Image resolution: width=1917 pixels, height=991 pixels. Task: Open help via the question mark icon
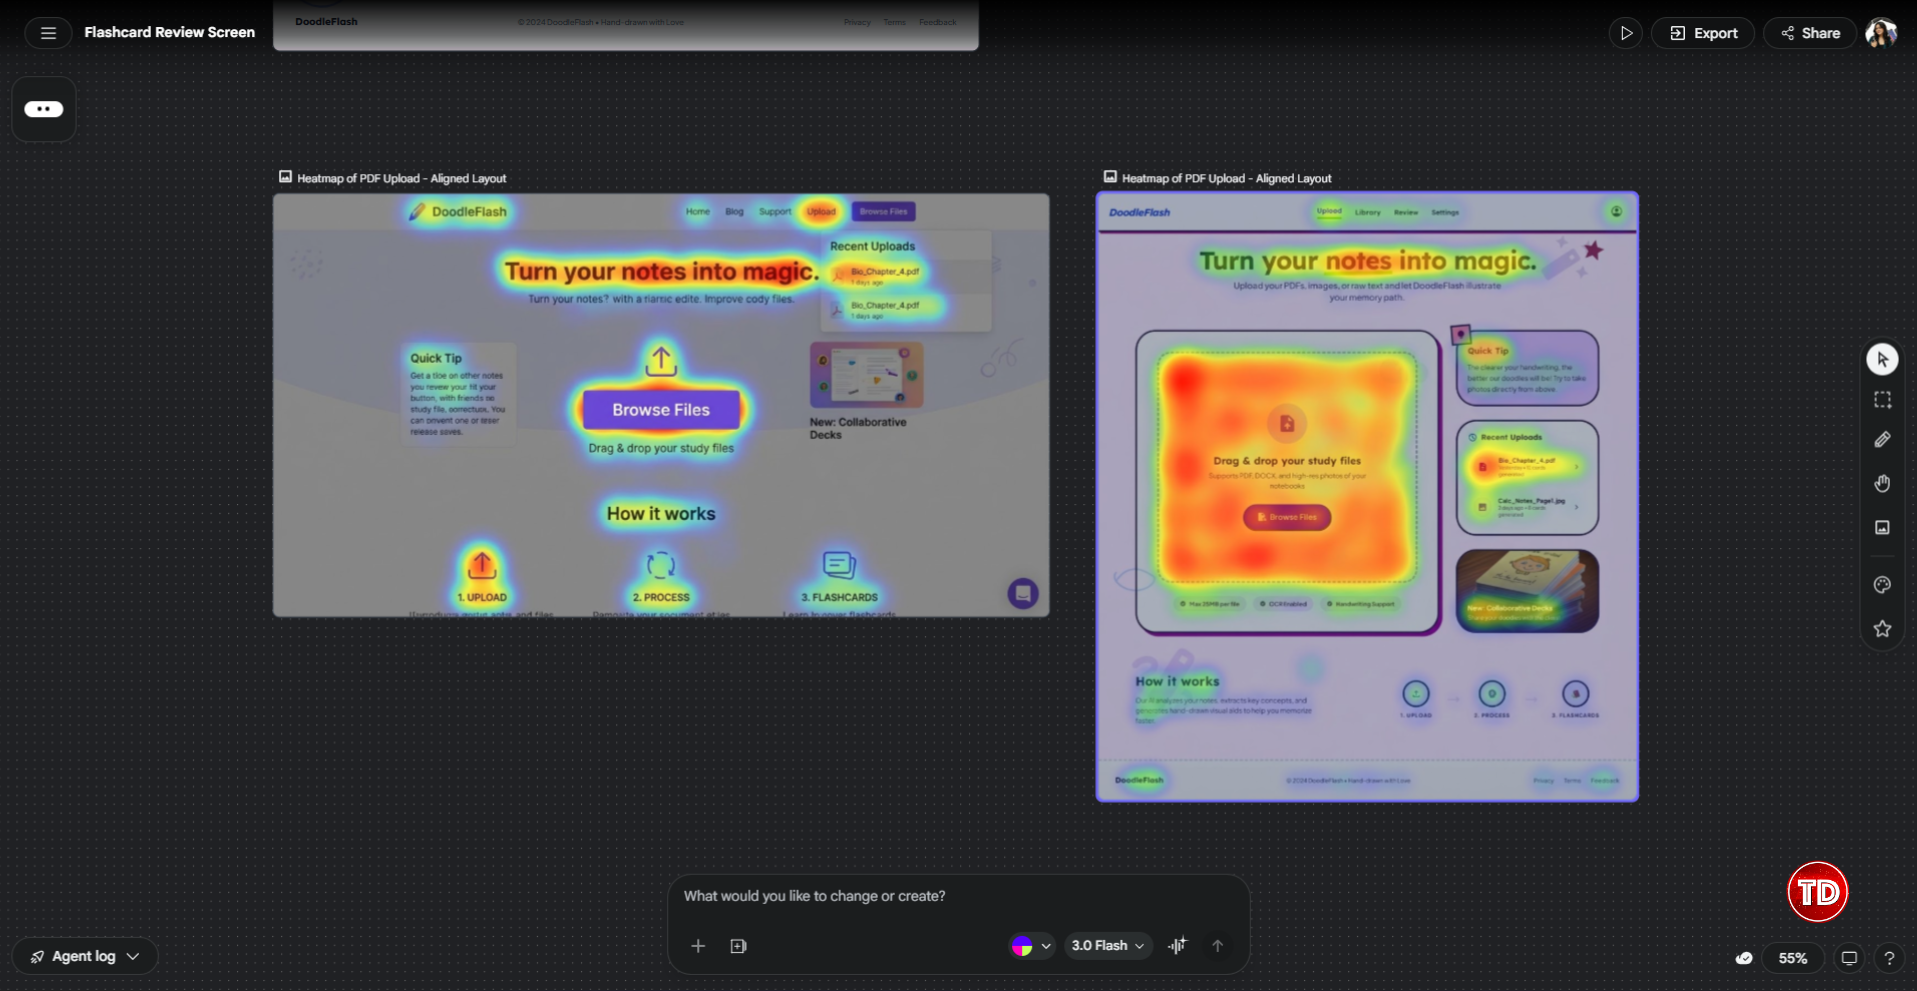click(1890, 957)
